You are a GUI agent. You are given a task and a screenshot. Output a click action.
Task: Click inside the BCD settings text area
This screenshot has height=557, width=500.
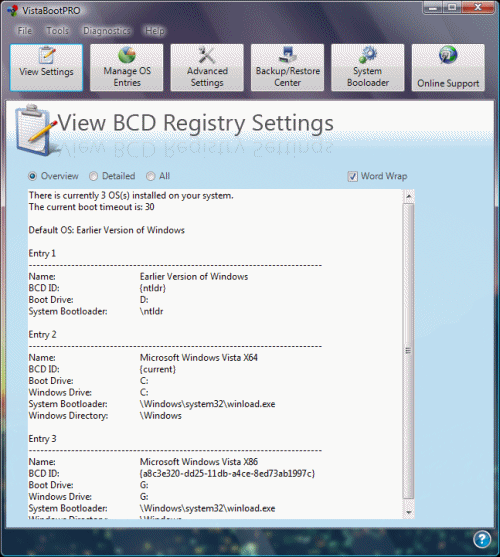(x=216, y=354)
